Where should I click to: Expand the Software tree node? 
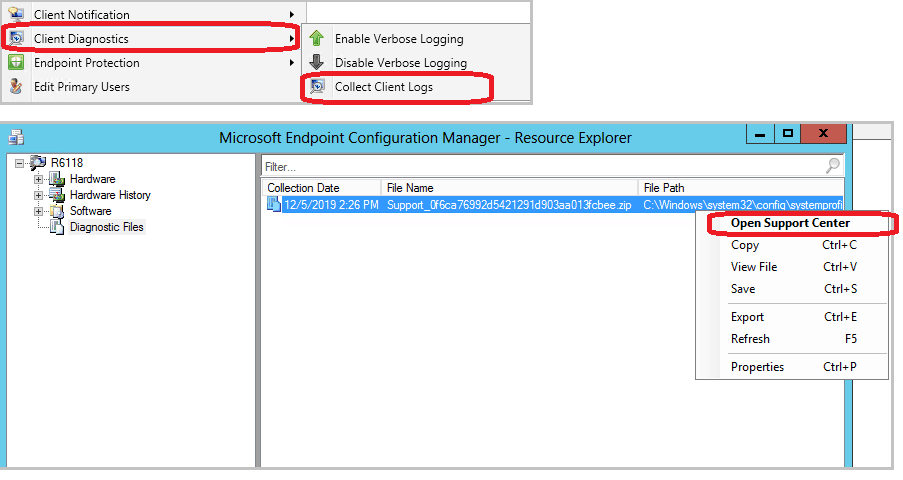click(x=38, y=211)
